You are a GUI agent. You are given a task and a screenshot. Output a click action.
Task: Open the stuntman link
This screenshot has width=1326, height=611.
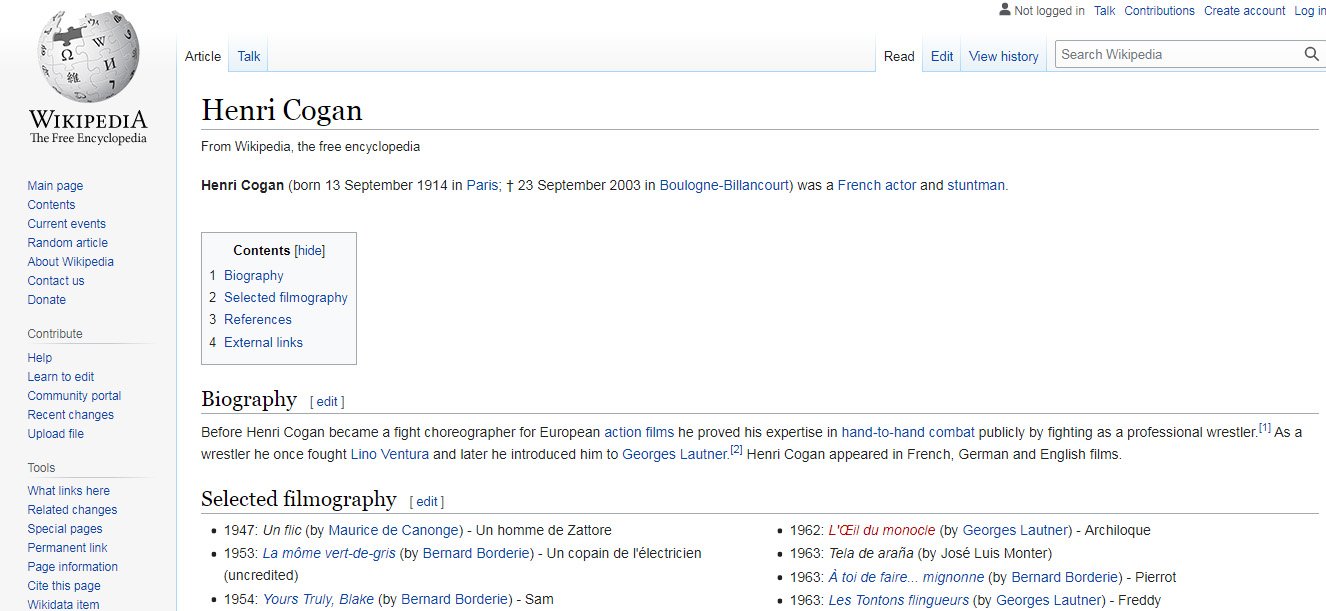tap(976, 185)
